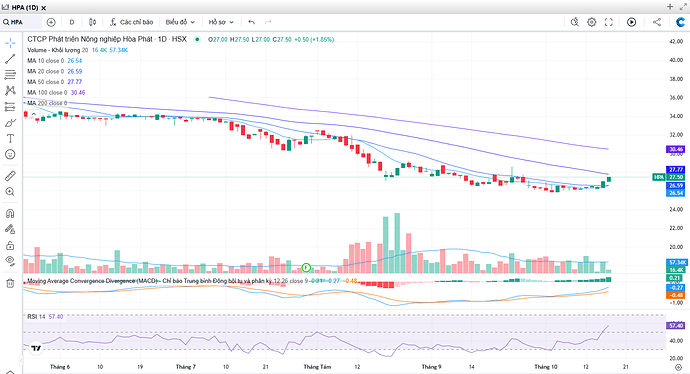Open the emoji and icons tool
This screenshot has width=690, height=374.
pyautogui.click(x=10, y=154)
